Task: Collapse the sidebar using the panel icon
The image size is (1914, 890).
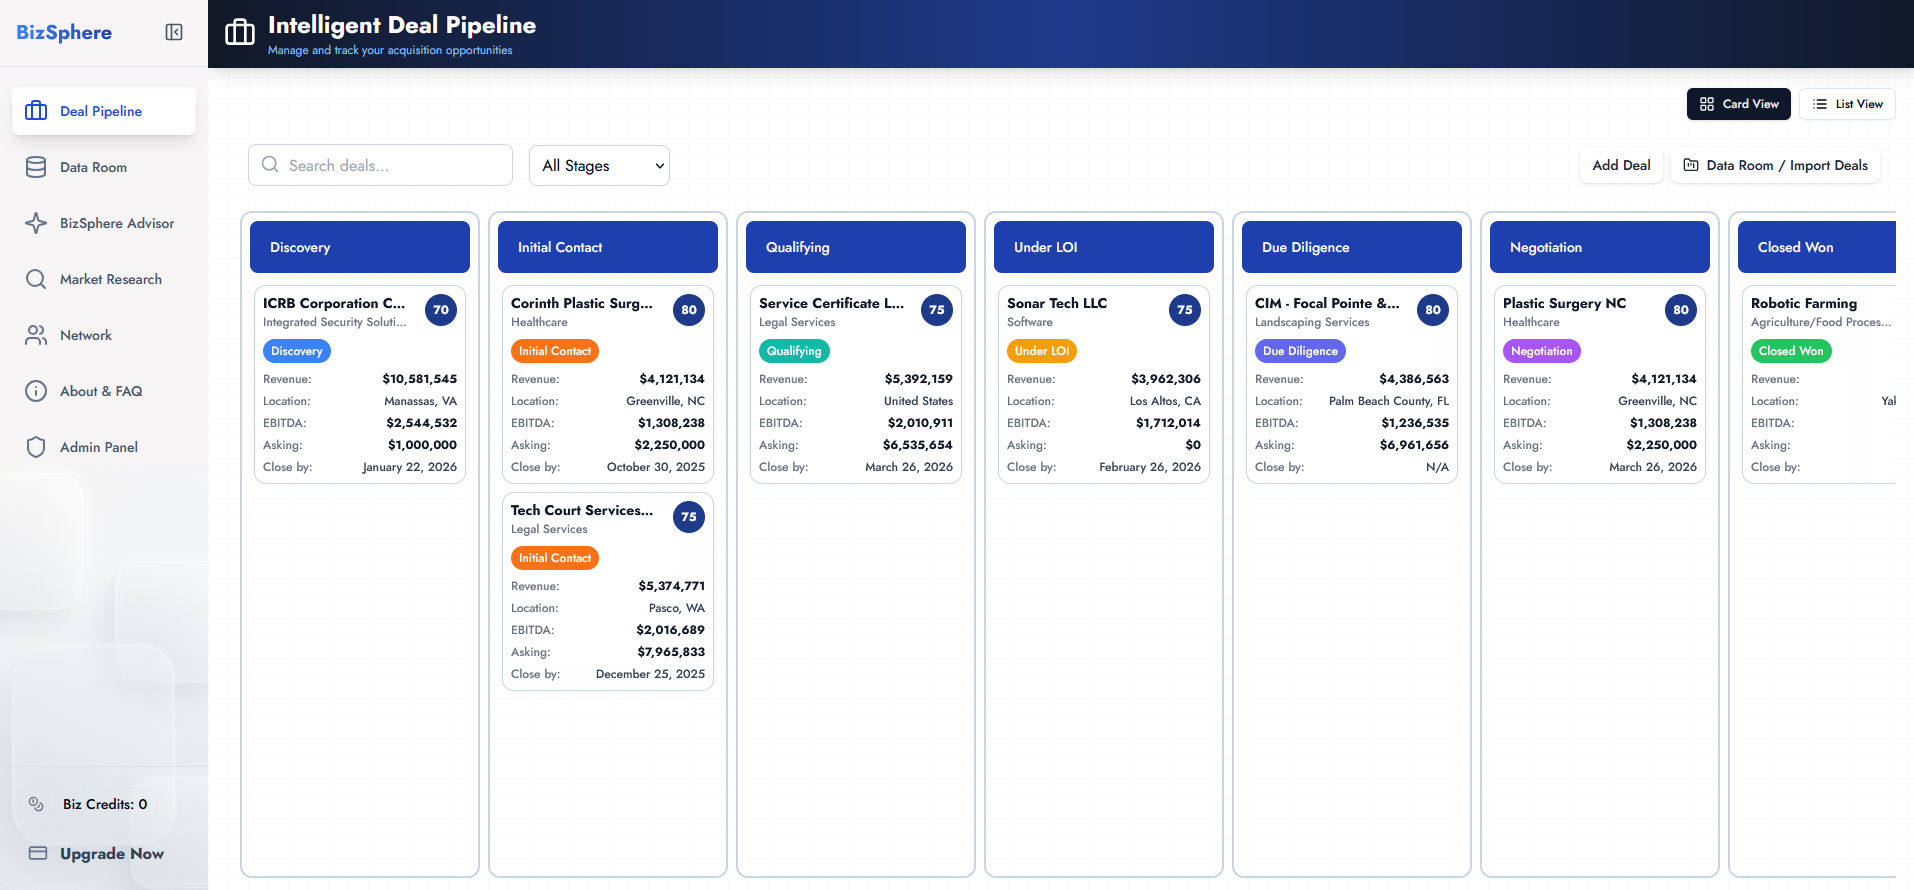Action: 174,32
